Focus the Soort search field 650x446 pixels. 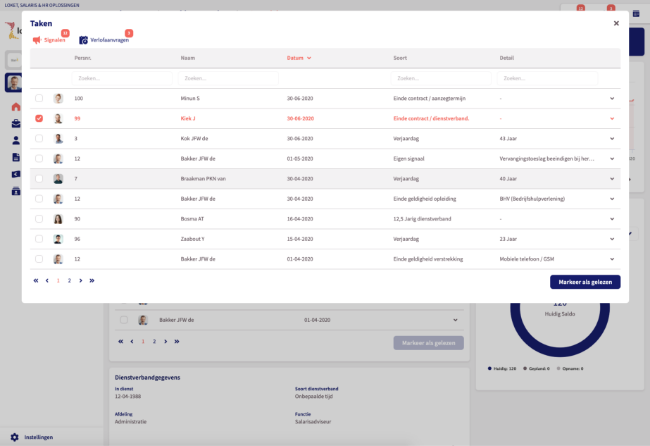(x=441, y=78)
